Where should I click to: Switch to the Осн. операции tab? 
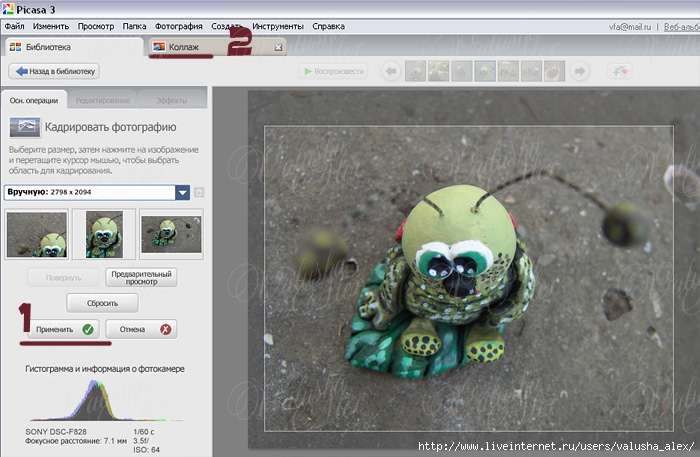tap(34, 100)
